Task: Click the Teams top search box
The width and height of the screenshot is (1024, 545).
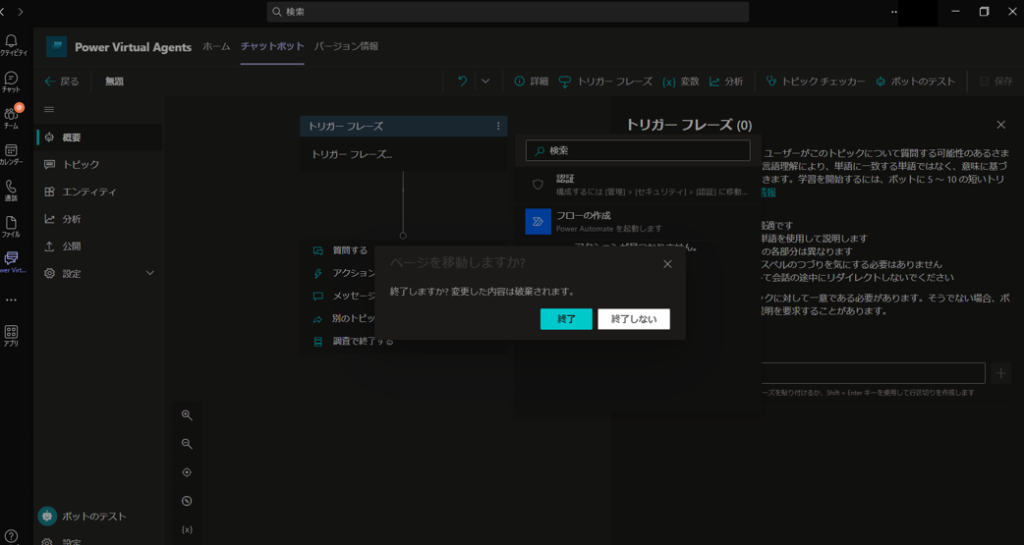Action: (507, 12)
